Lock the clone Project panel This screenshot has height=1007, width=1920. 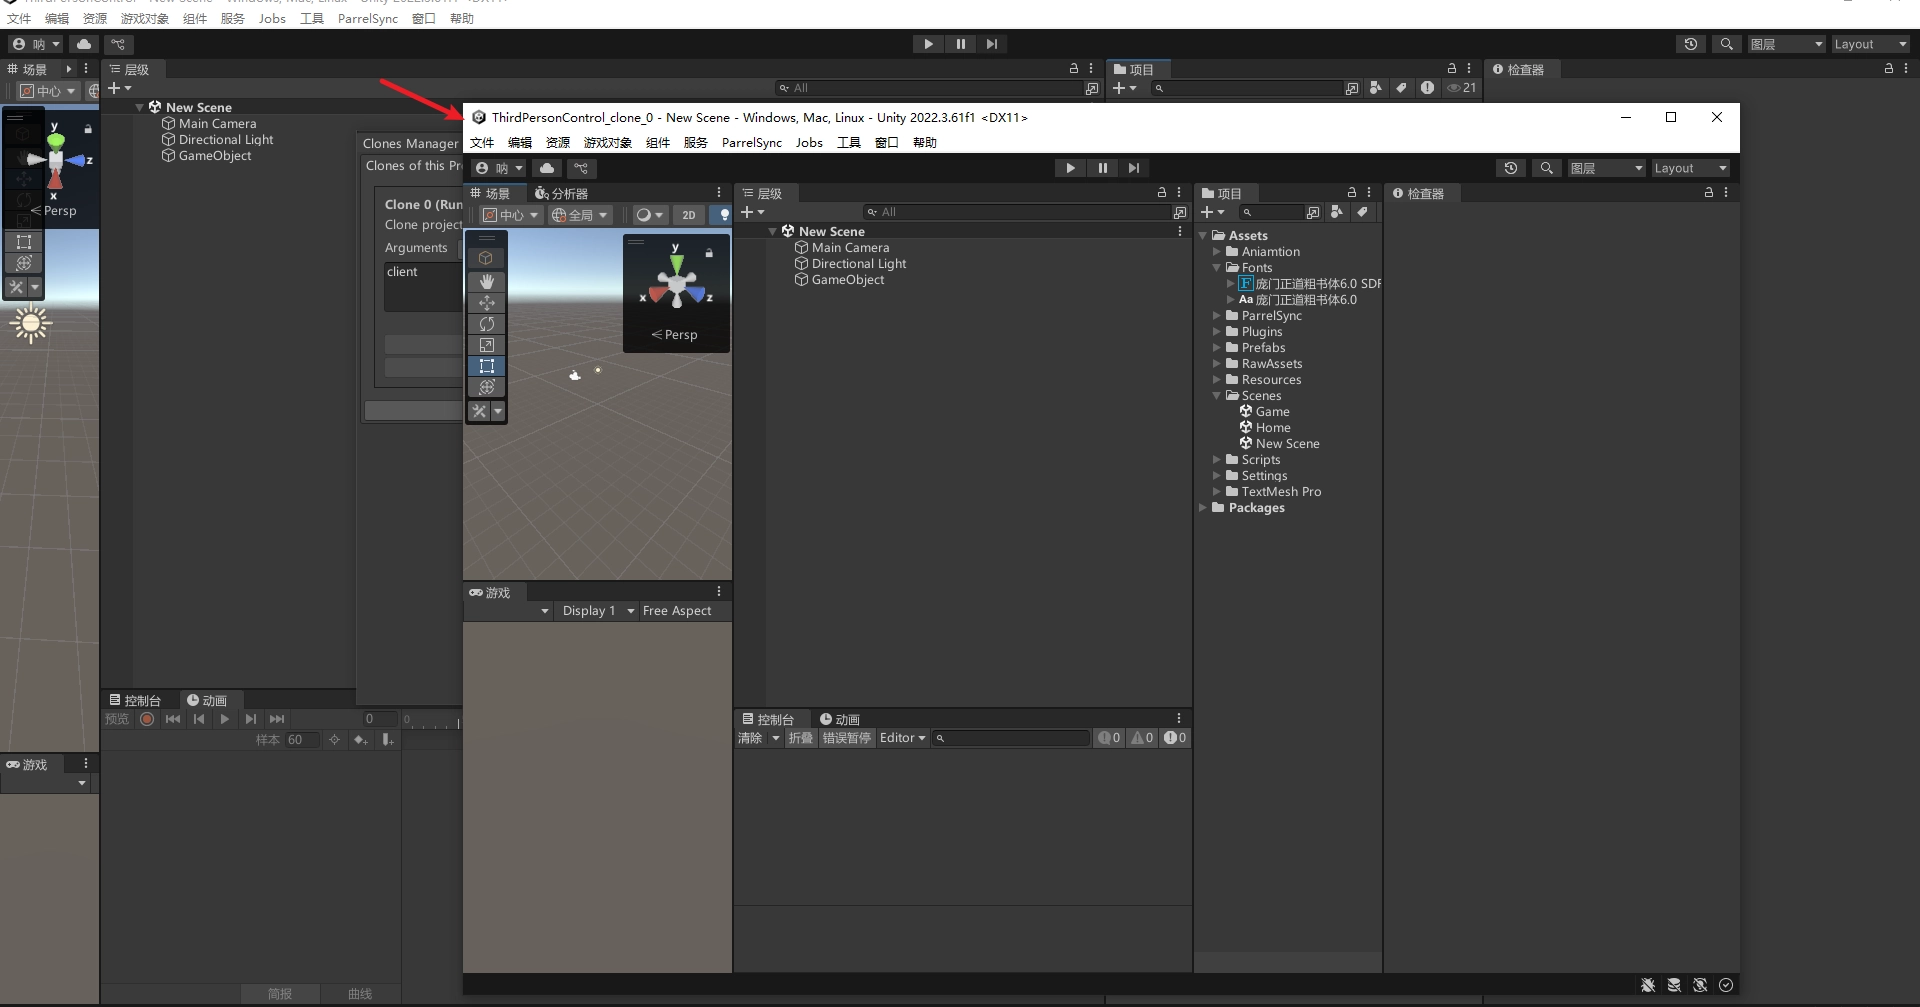tap(1352, 193)
